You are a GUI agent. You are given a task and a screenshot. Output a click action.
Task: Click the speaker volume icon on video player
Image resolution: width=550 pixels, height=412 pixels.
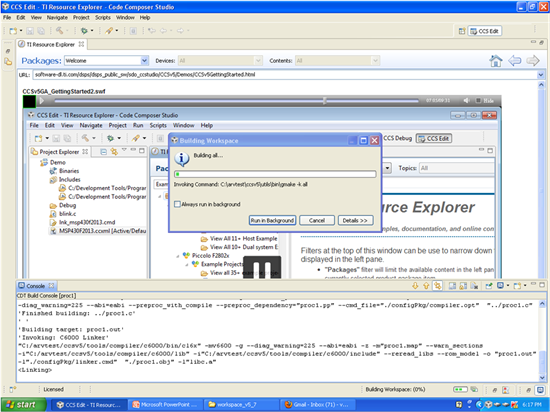(x=467, y=101)
